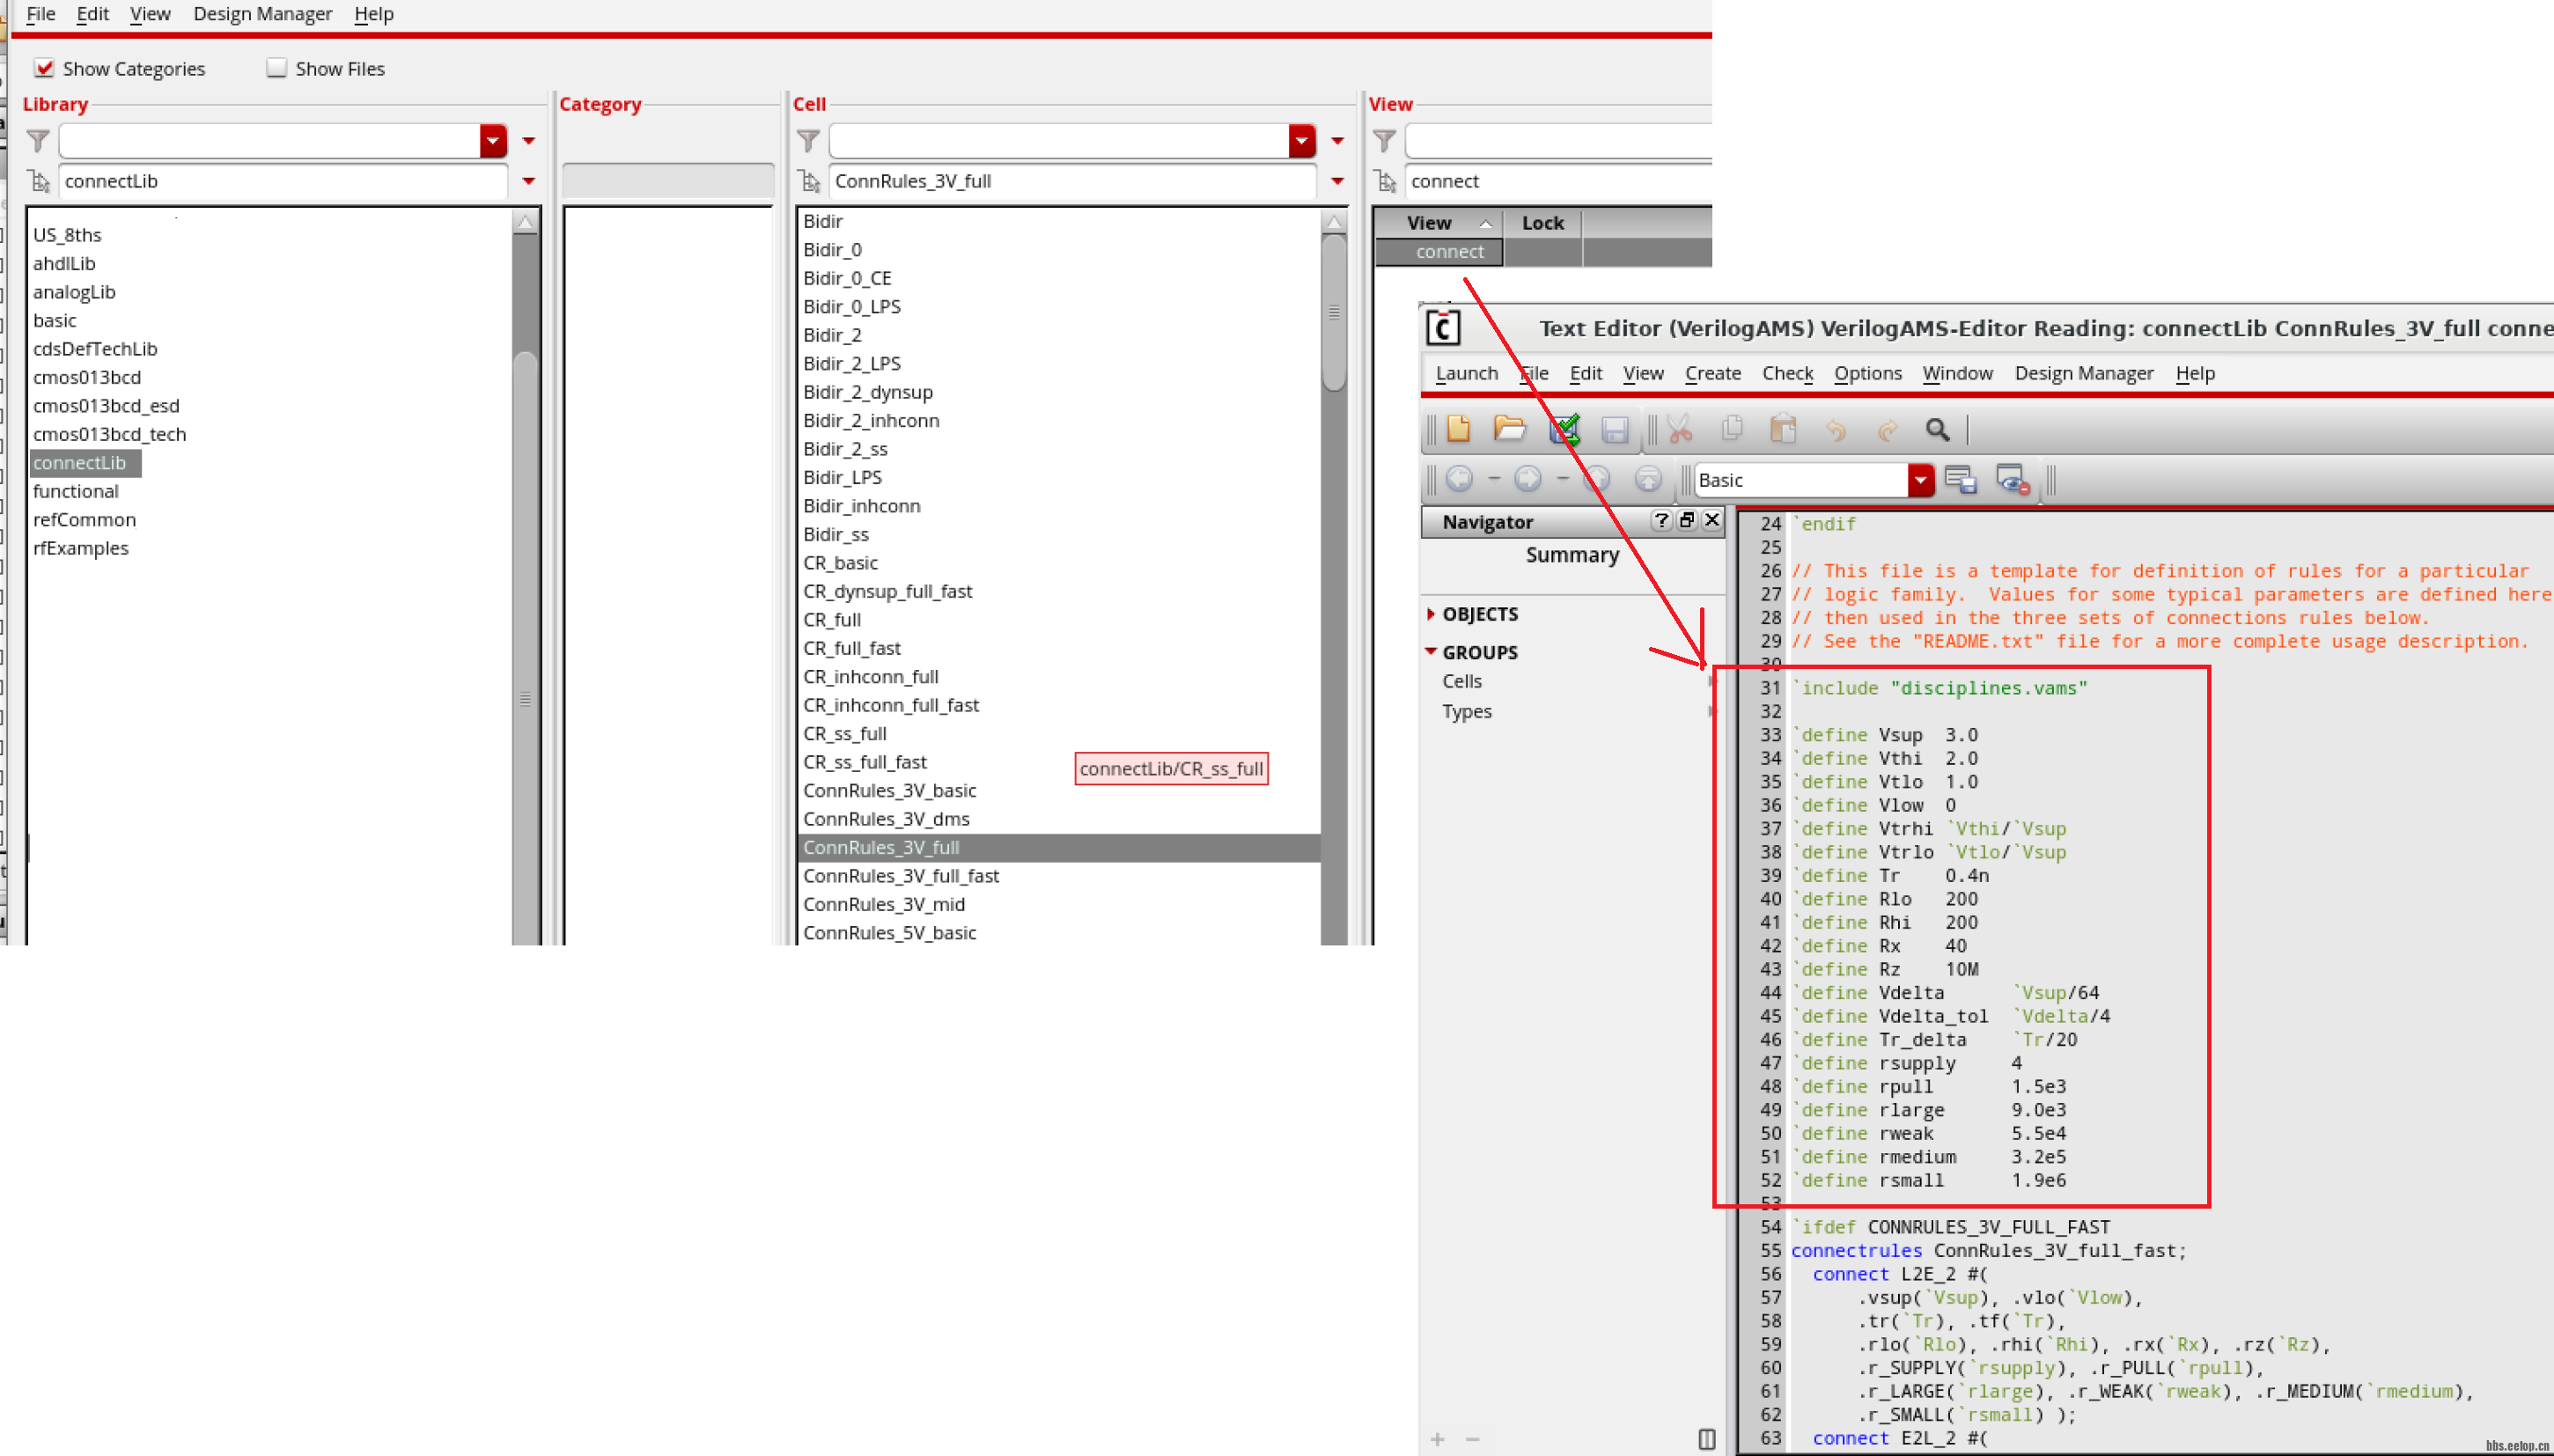The image size is (2554, 1456).
Task: Click the Open folder icon in editor toolbar
Action: [x=1509, y=430]
